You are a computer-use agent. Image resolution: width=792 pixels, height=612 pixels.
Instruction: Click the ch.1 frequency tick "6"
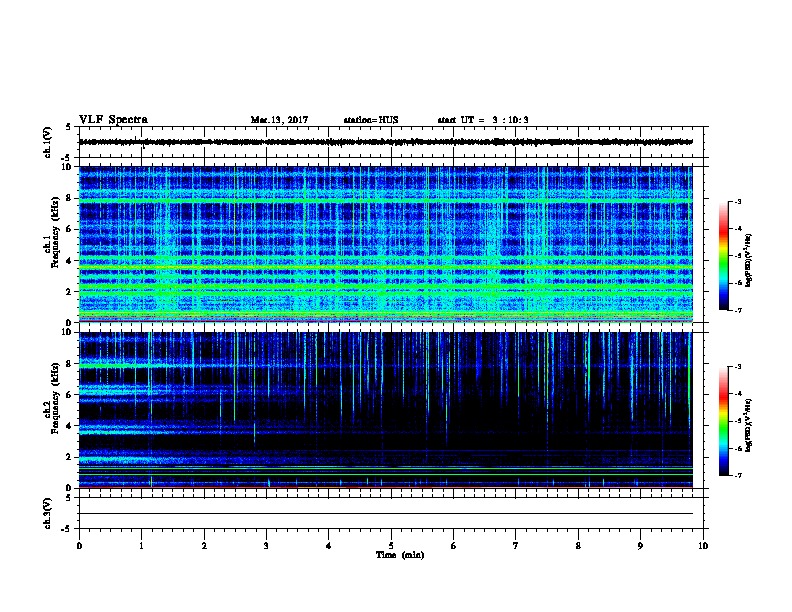click(x=70, y=230)
